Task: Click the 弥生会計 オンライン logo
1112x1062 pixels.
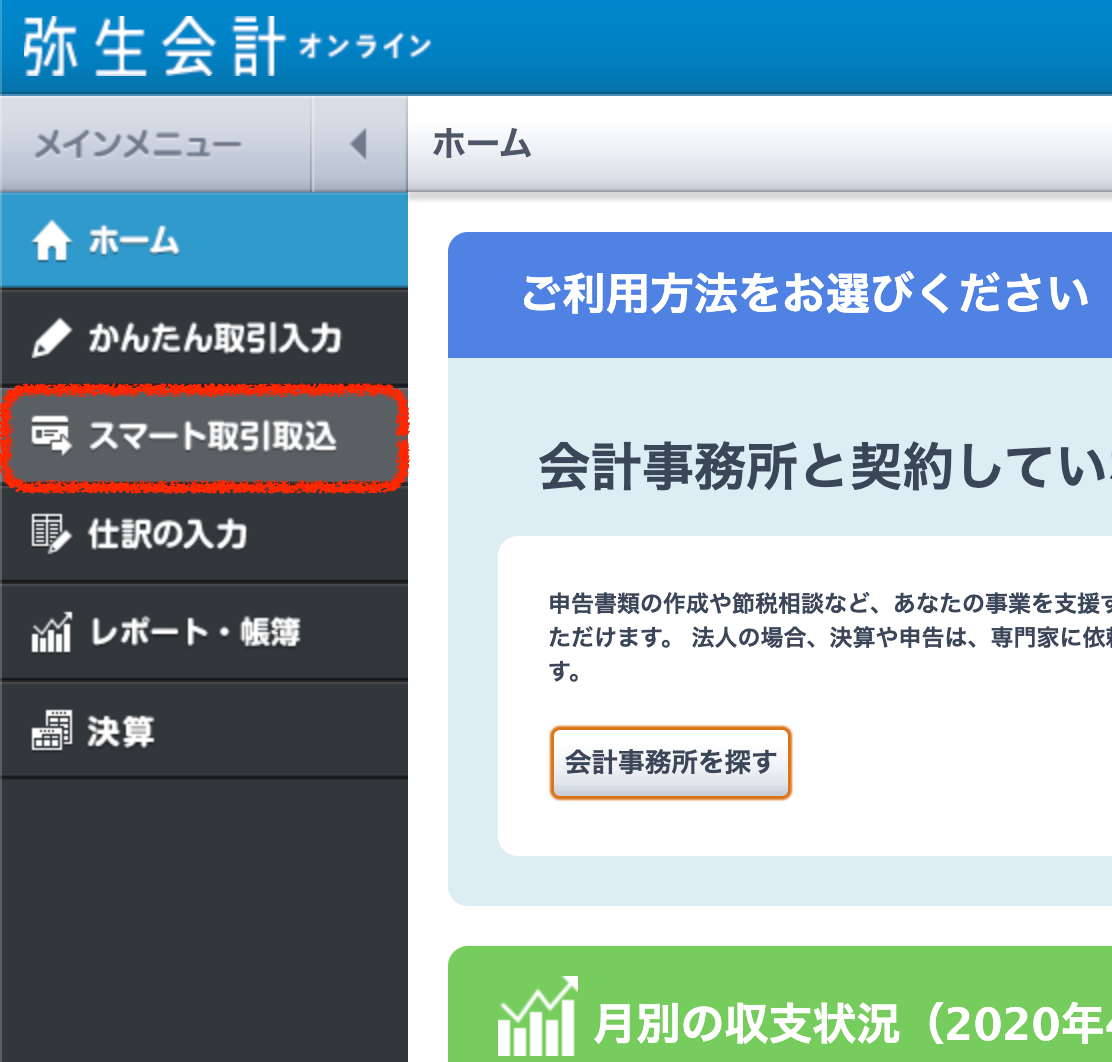Action: coord(225,47)
